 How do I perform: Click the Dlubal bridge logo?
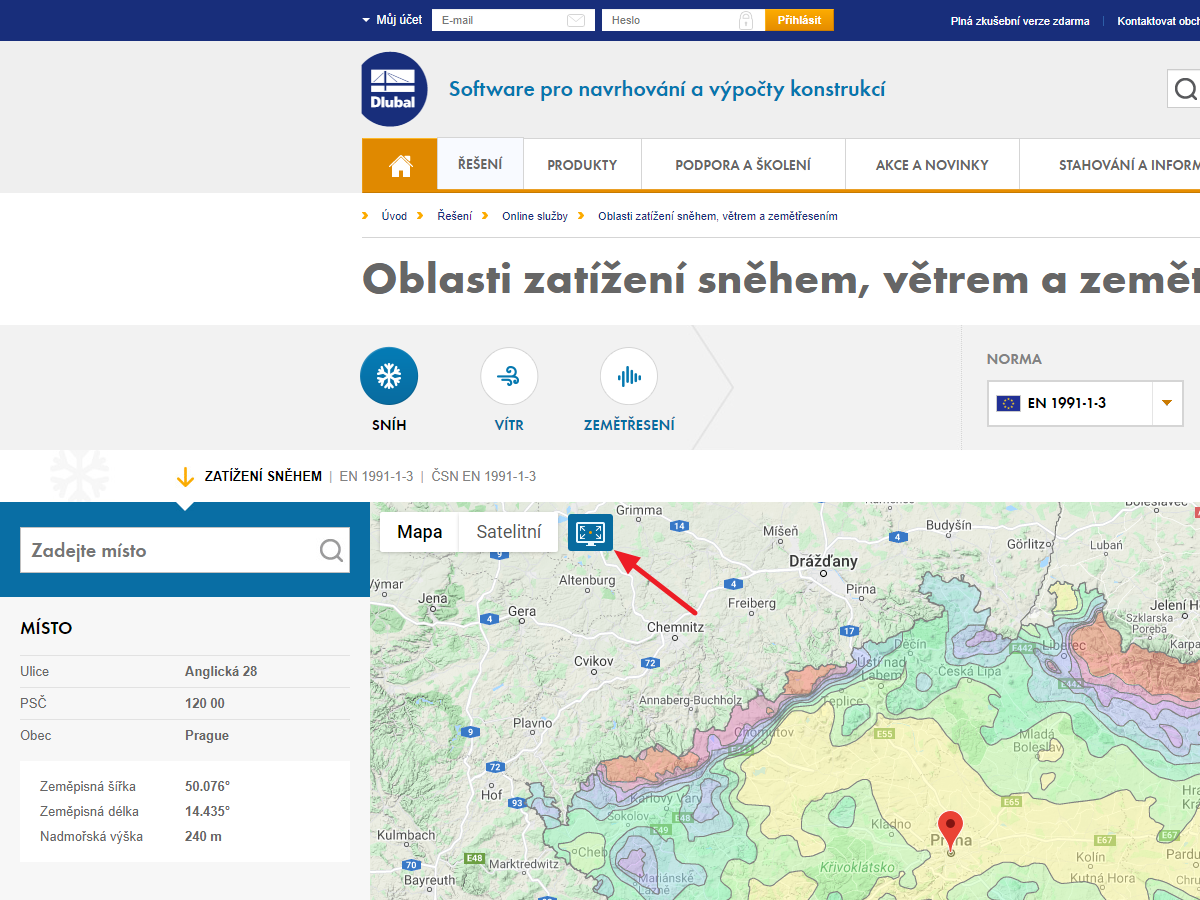[x=393, y=89]
